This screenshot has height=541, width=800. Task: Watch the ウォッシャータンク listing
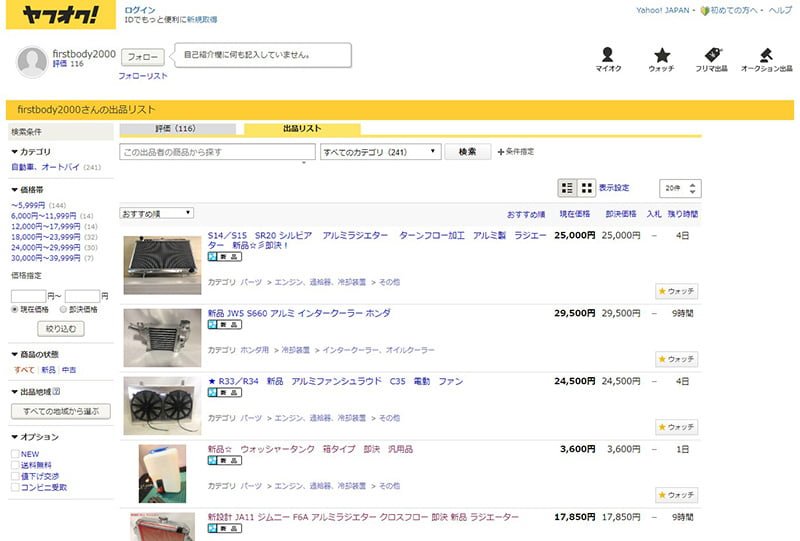click(677, 495)
